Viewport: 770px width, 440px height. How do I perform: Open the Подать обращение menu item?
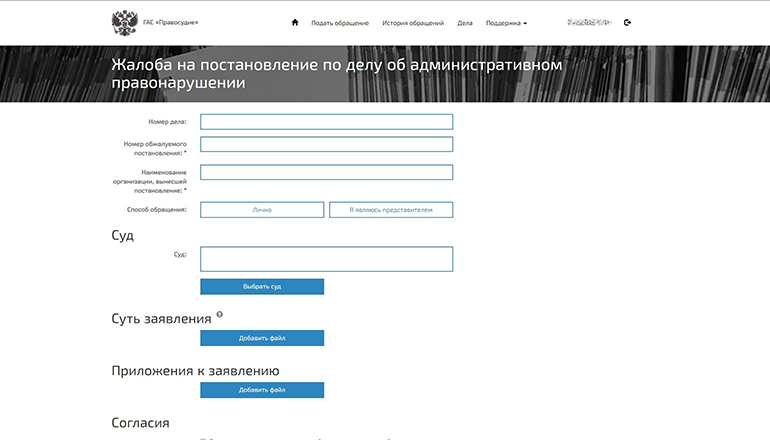point(340,22)
